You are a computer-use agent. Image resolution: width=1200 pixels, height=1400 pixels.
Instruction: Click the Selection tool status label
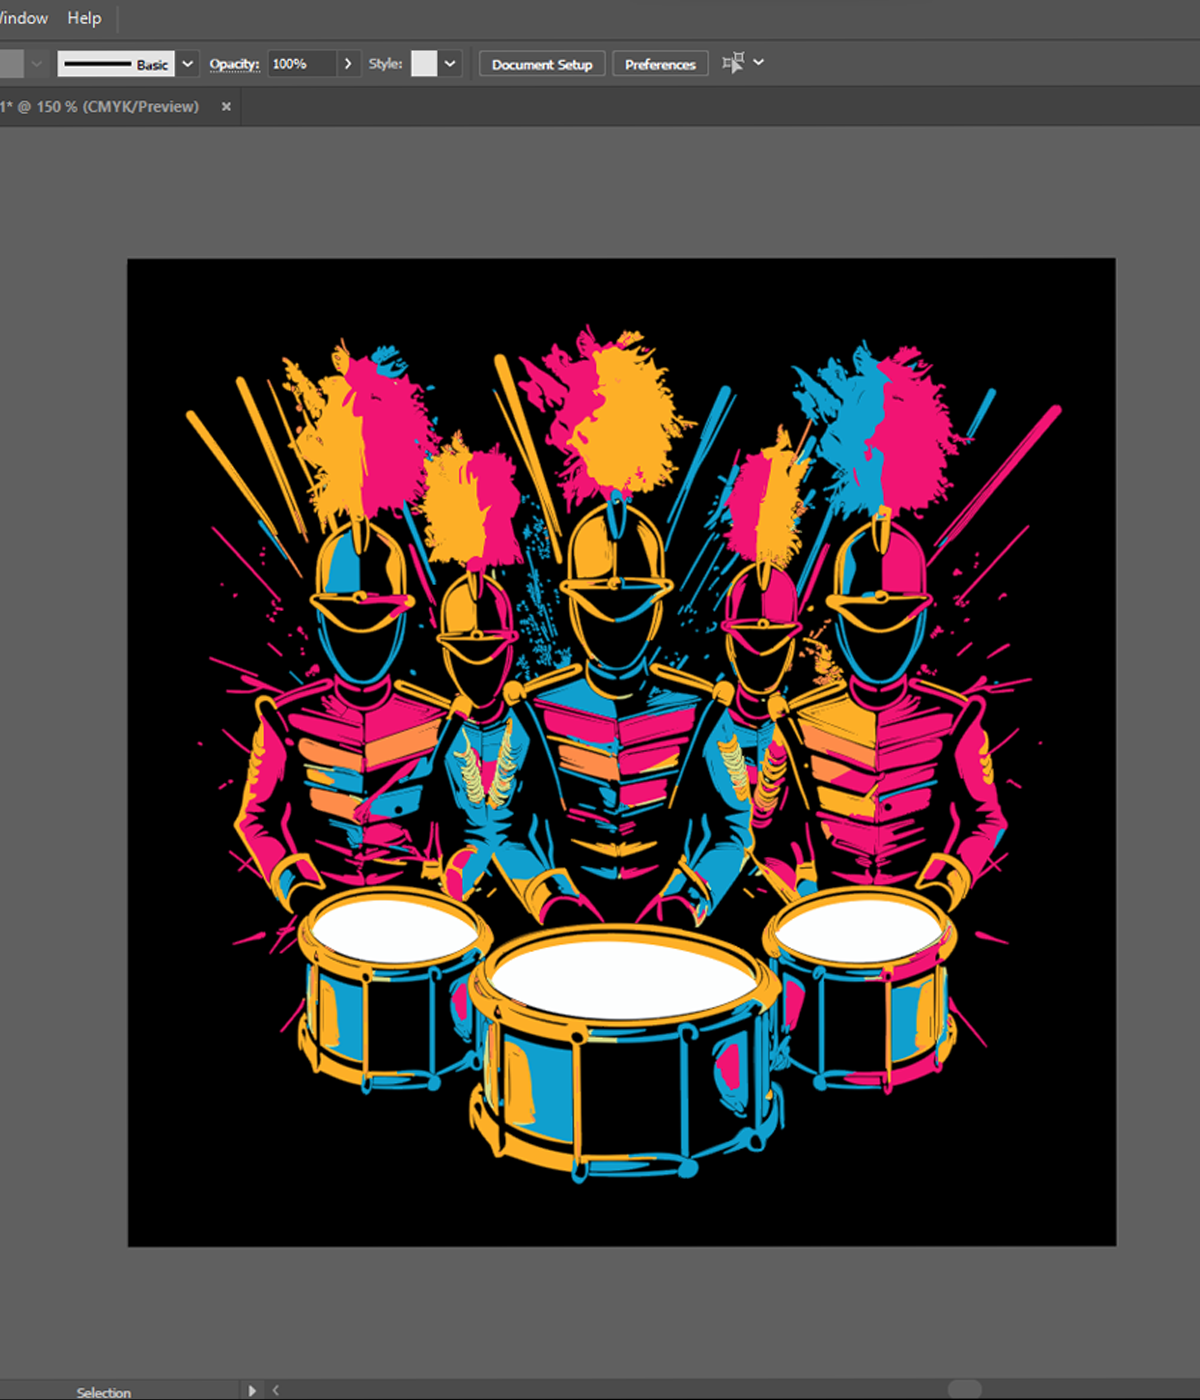tap(104, 1392)
